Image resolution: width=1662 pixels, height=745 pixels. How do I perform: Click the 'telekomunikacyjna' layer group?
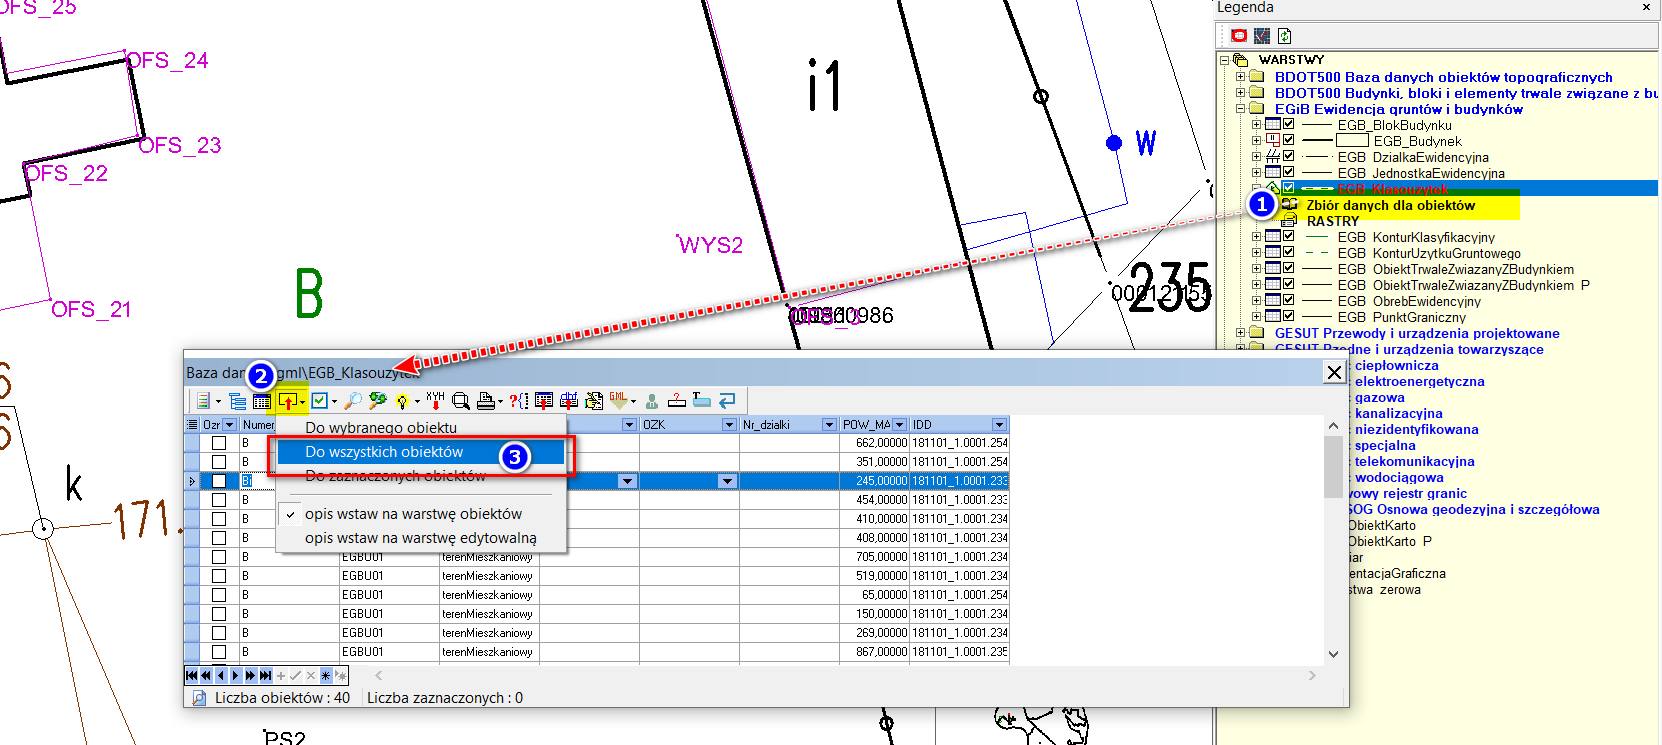click(x=1414, y=461)
